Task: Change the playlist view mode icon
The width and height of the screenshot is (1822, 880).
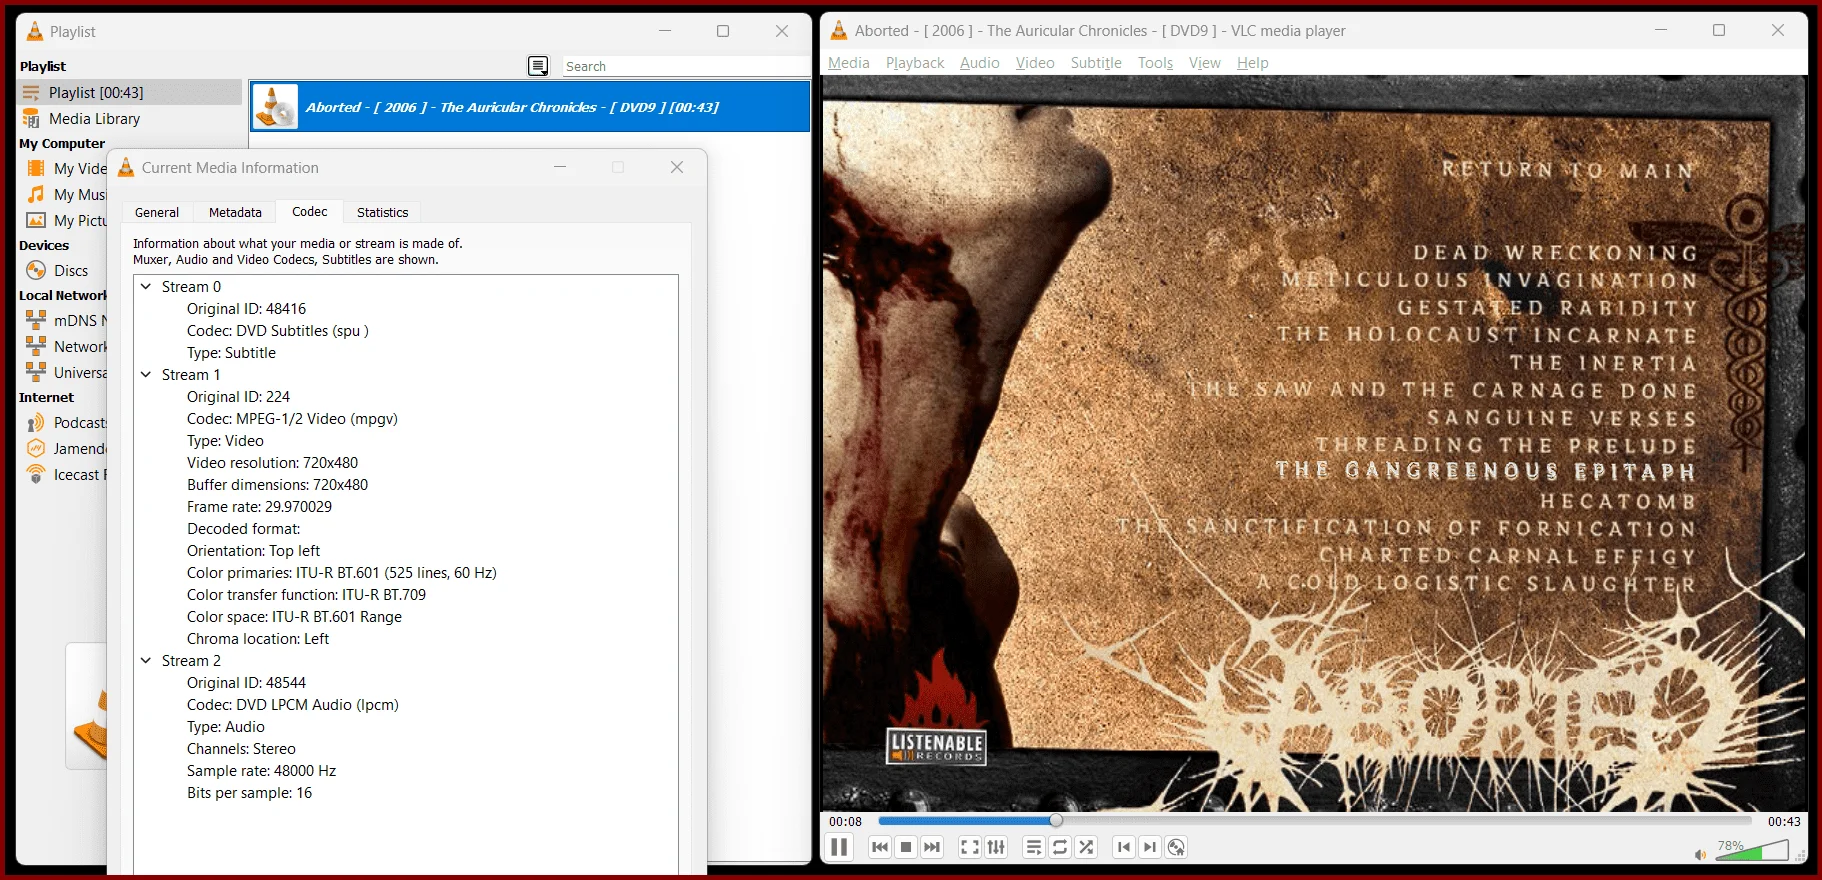Action: [x=538, y=66]
